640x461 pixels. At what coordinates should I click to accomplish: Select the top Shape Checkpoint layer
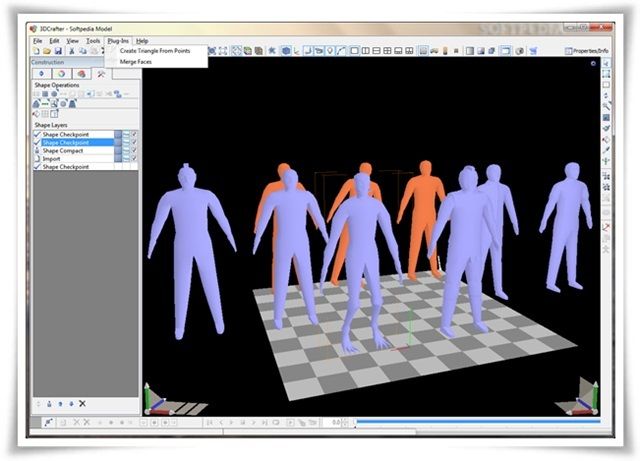tap(74, 134)
